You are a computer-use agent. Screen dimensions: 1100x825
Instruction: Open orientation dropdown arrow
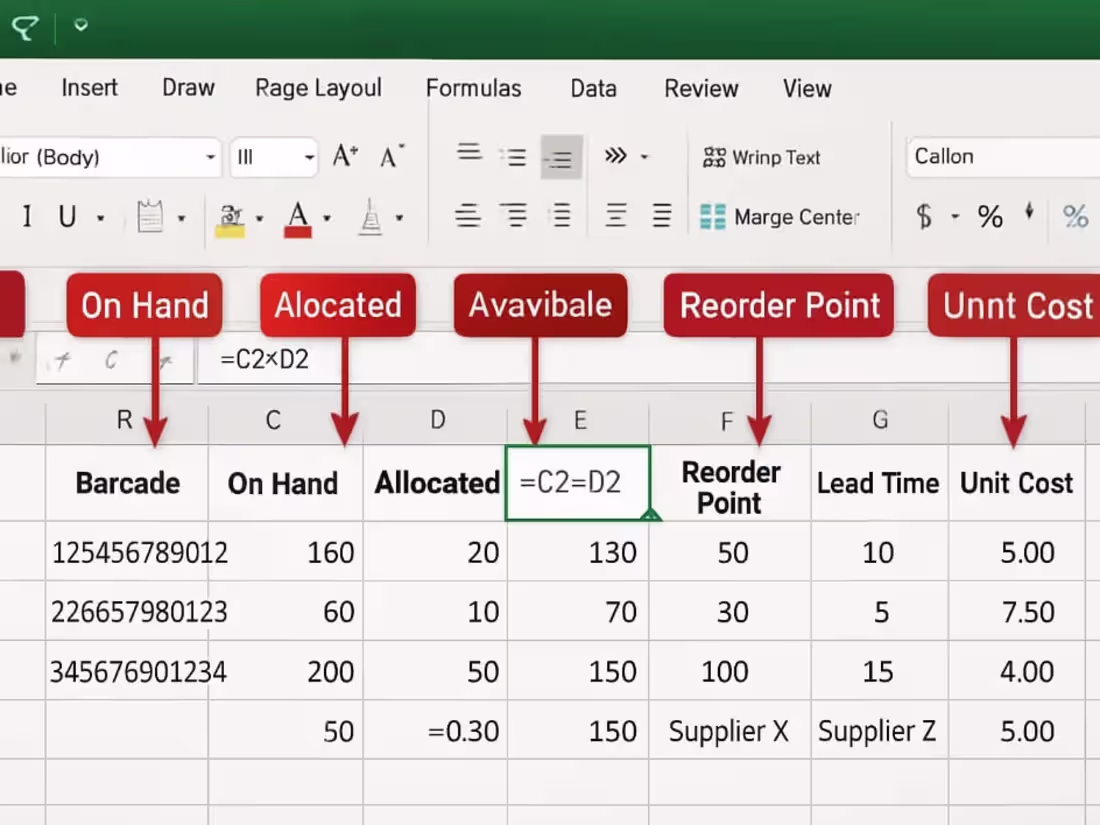(x=644, y=156)
